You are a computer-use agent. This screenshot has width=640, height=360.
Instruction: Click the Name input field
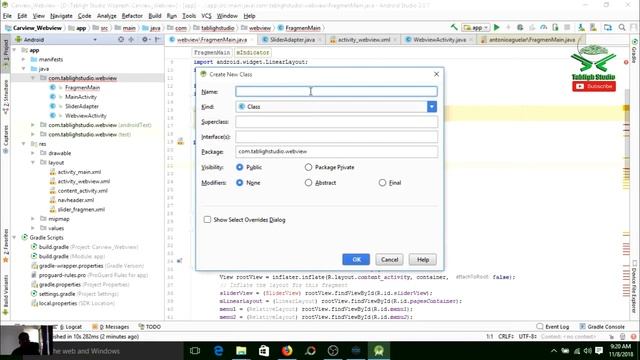(336, 91)
